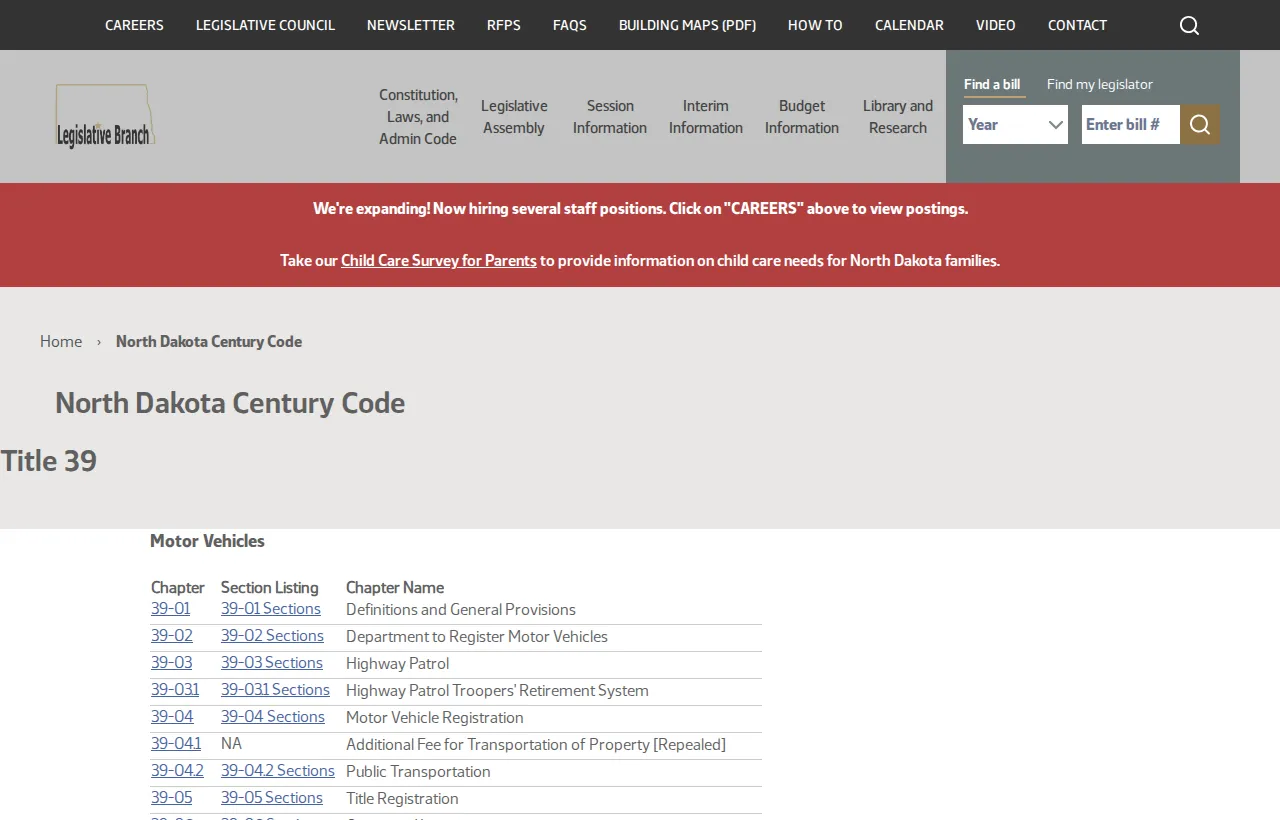The width and height of the screenshot is (1280, 820).
Task: Click the Legislative Branch logo
Action: (x=104, y=115)
